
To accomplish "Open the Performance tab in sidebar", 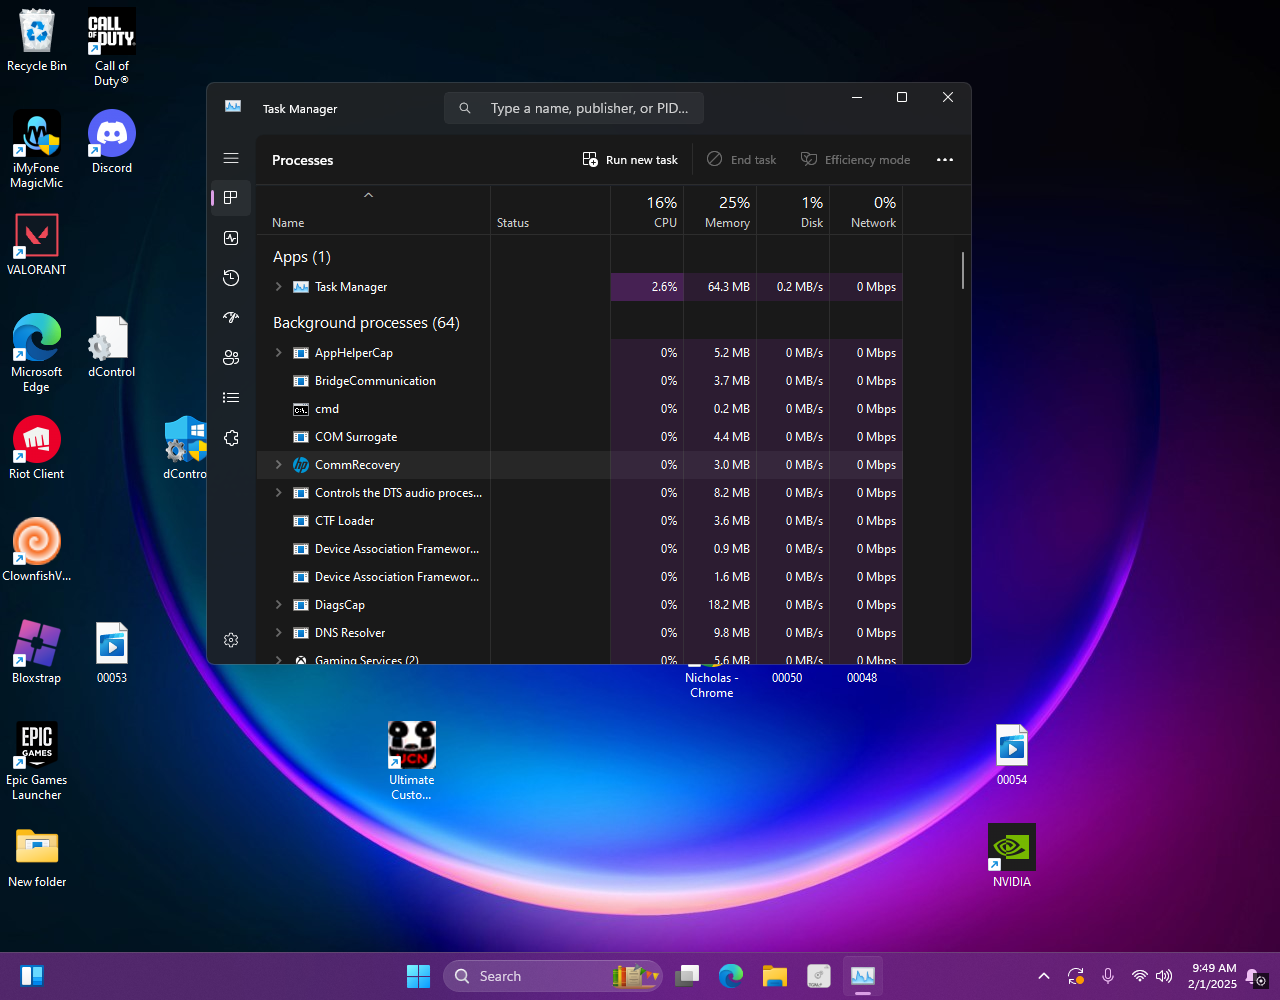I will point(231,238).
